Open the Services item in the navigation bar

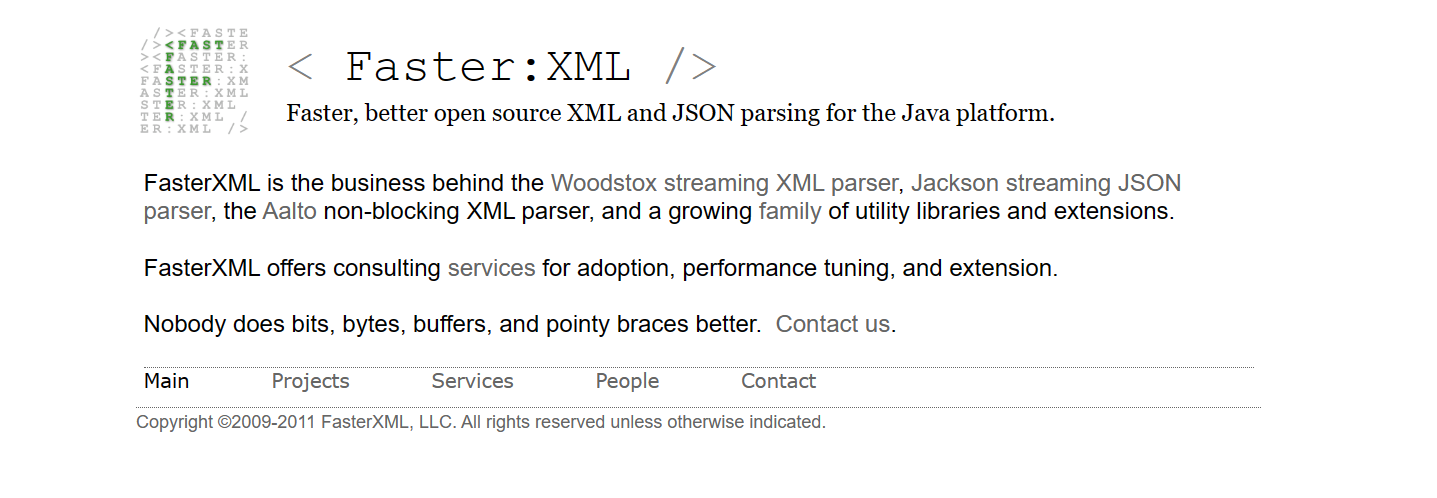click(472, 381)
